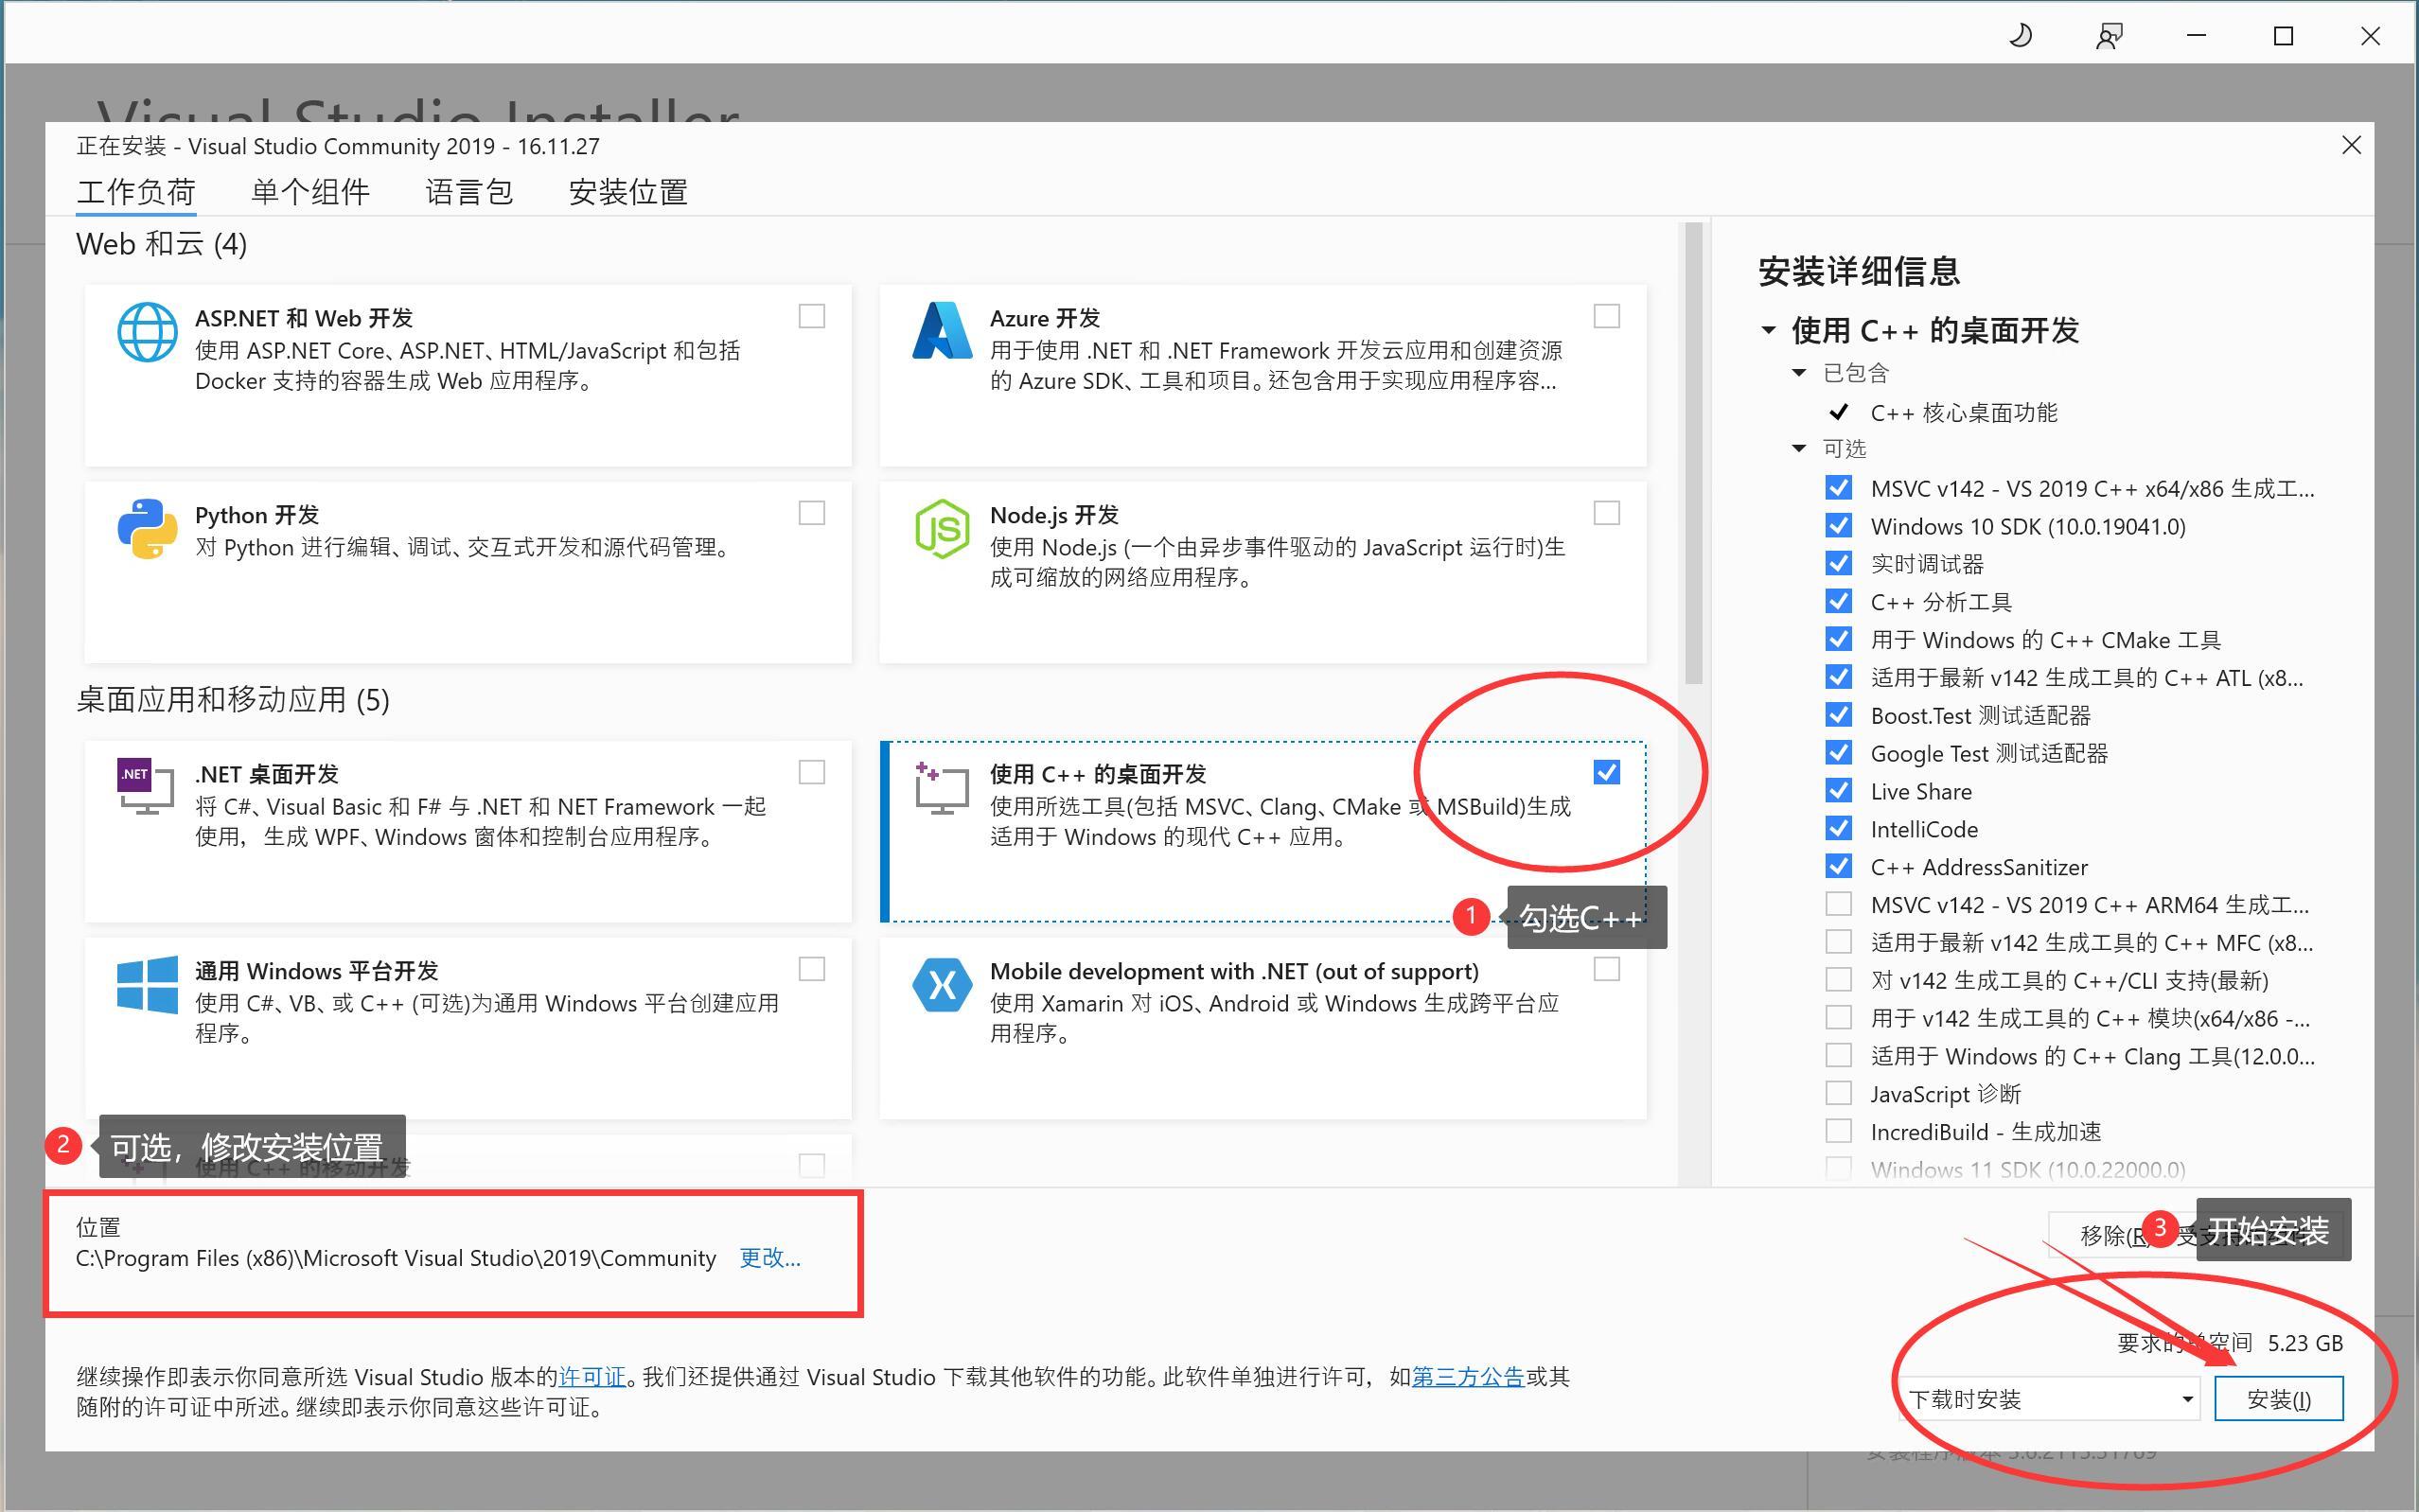The width and height of the screenshot is (2419, 1512).
Task: Click the 5.23 GB required space value
Action: (x=2304, y=1343)
